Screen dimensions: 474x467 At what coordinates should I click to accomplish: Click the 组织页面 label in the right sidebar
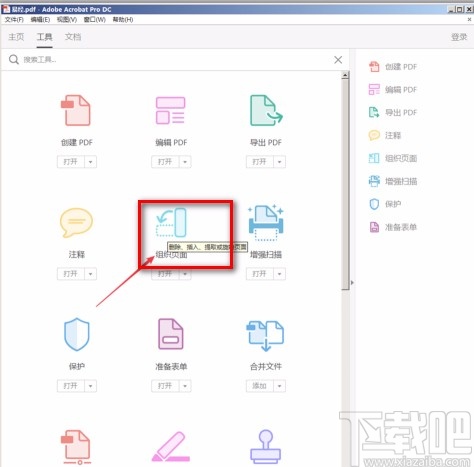[x=401, y=158]
